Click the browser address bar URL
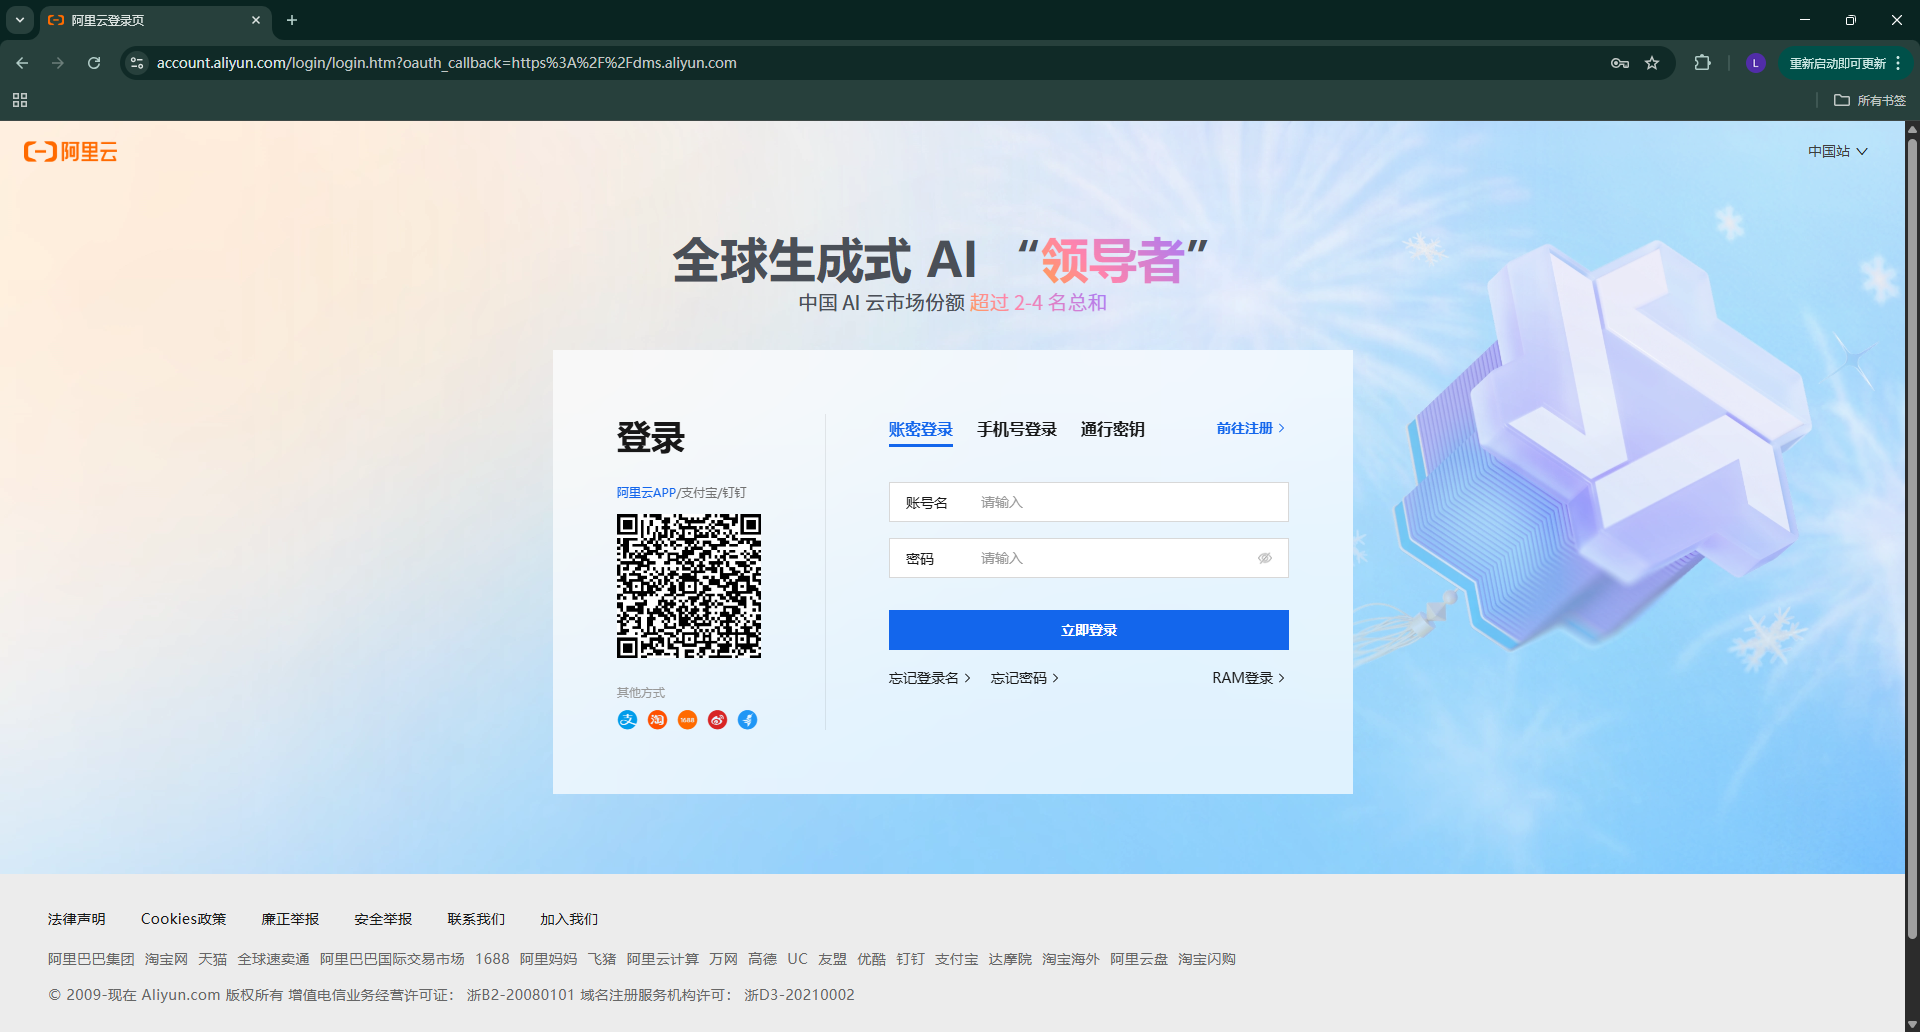 (x=447, y=63)
